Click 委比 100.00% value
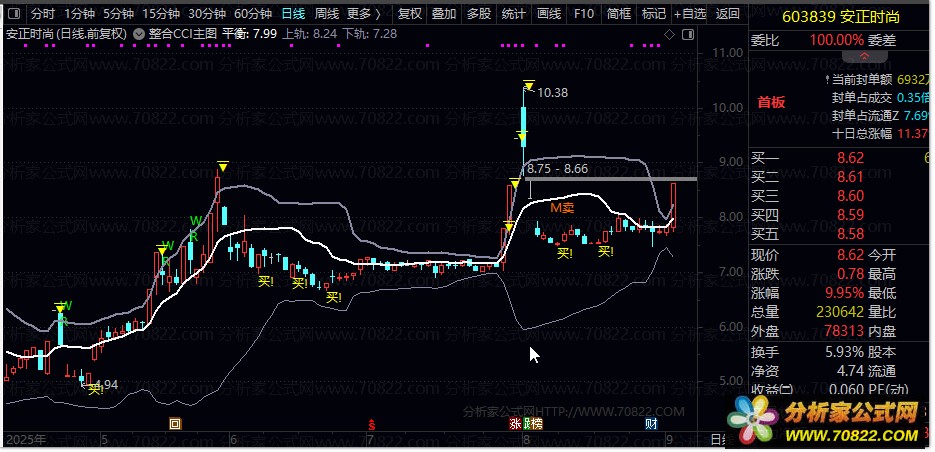 coord(837,41)
